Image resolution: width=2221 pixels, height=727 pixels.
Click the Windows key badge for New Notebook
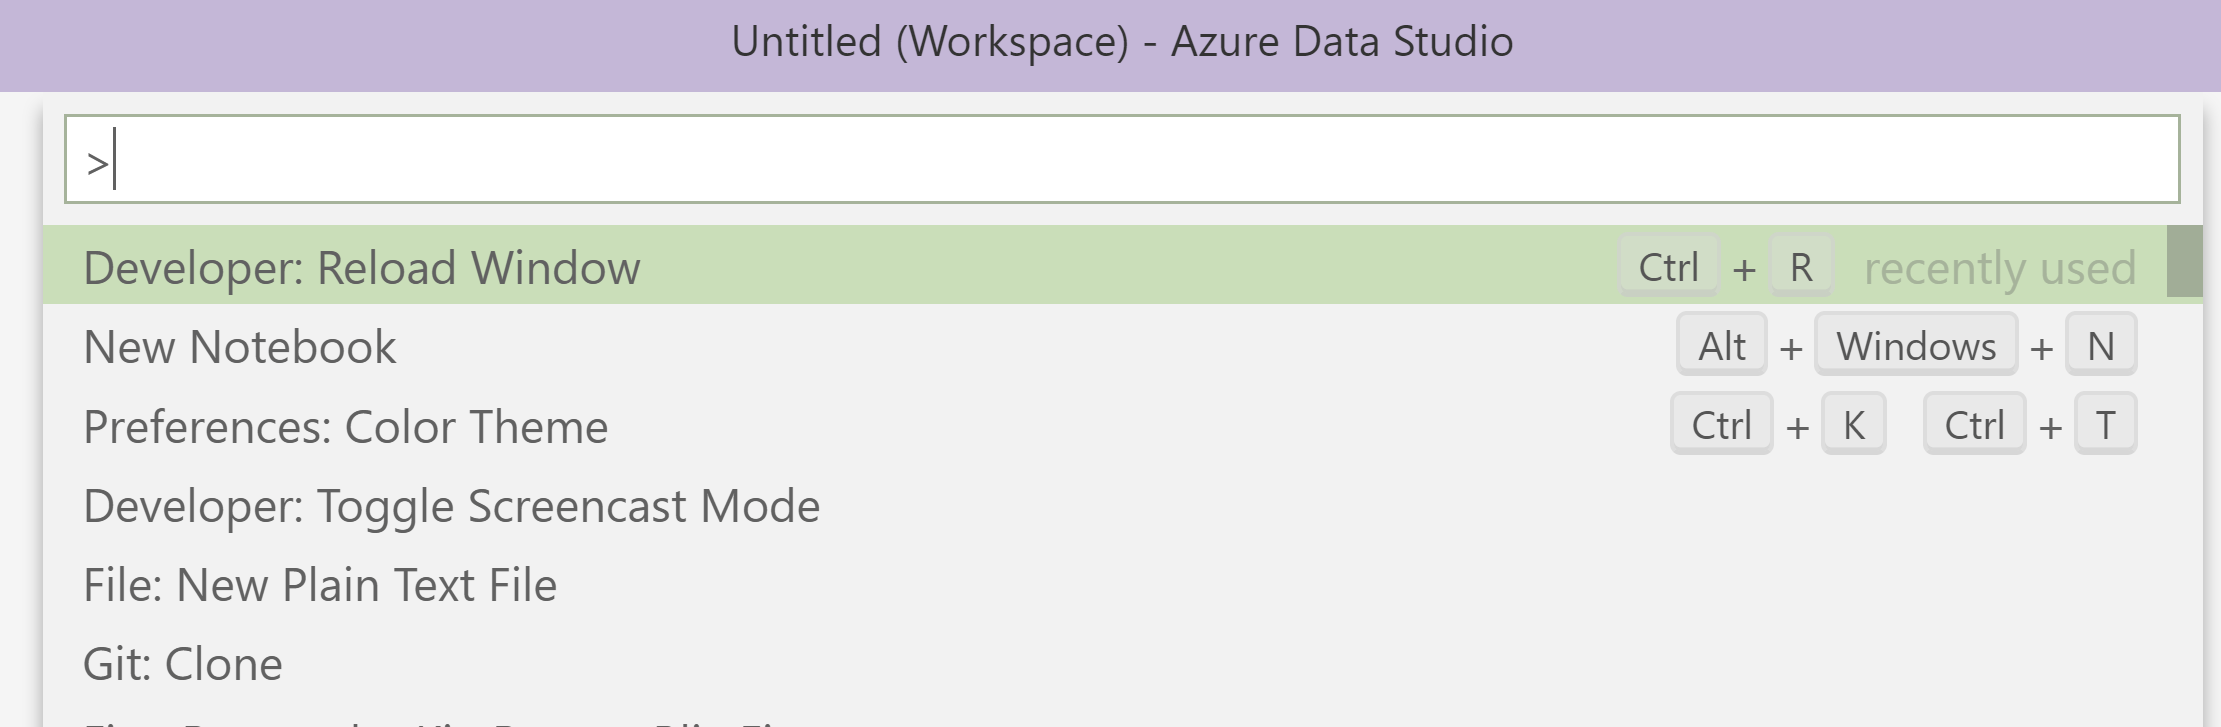coord(1916,346)
